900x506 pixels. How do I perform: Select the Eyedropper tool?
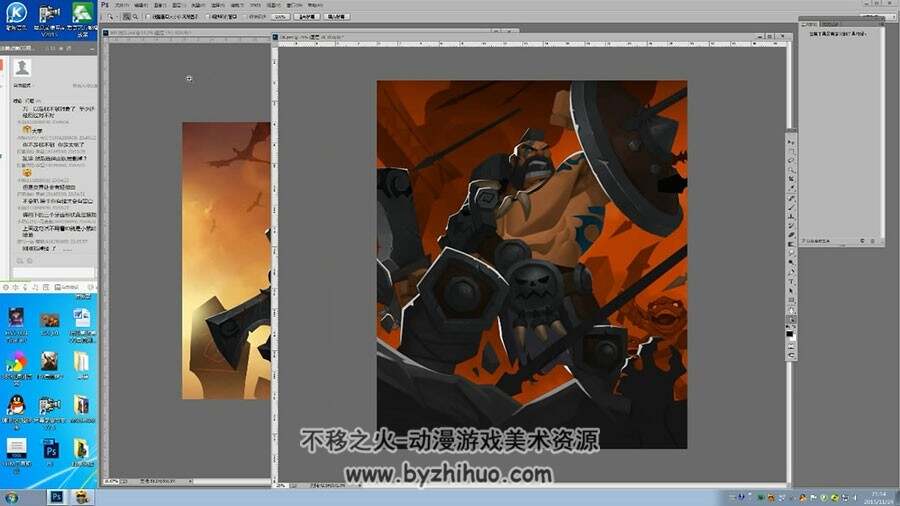point(792,187)
